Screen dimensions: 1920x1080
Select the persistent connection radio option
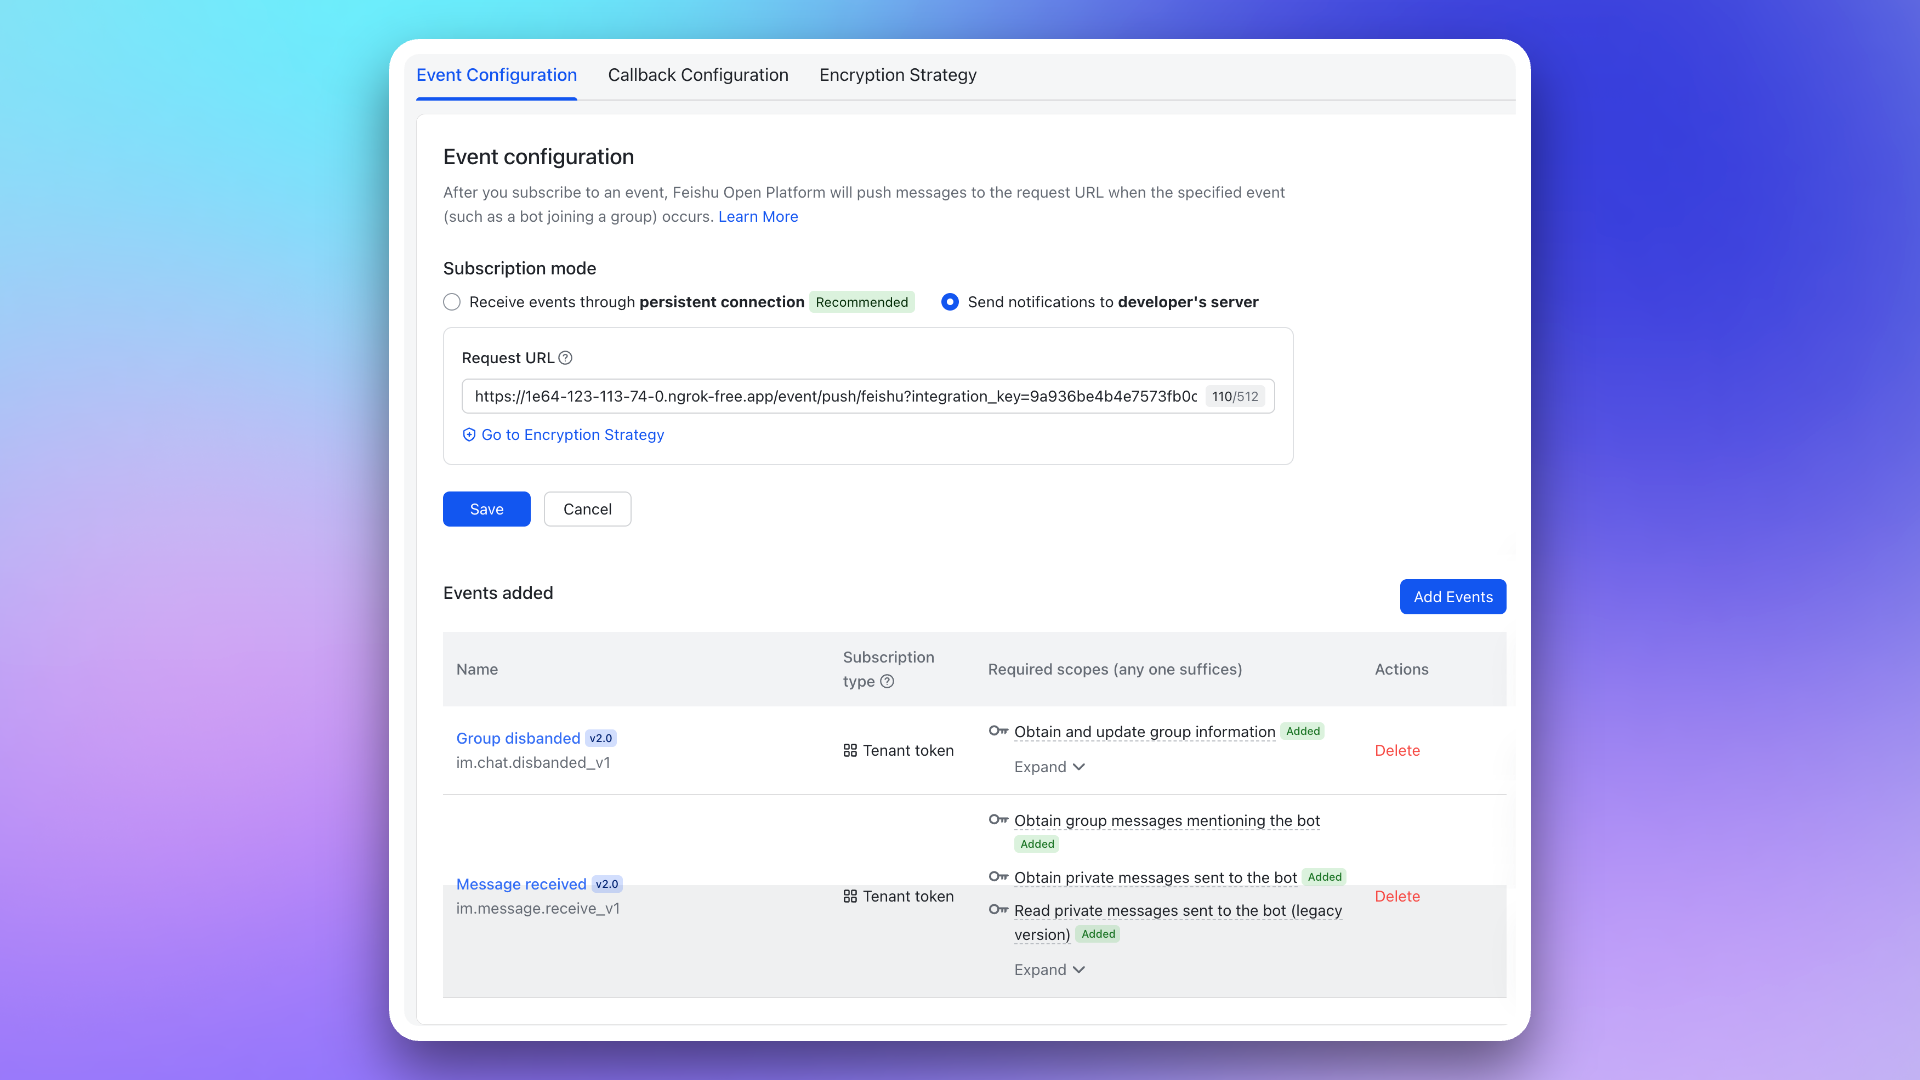(452, 302)
